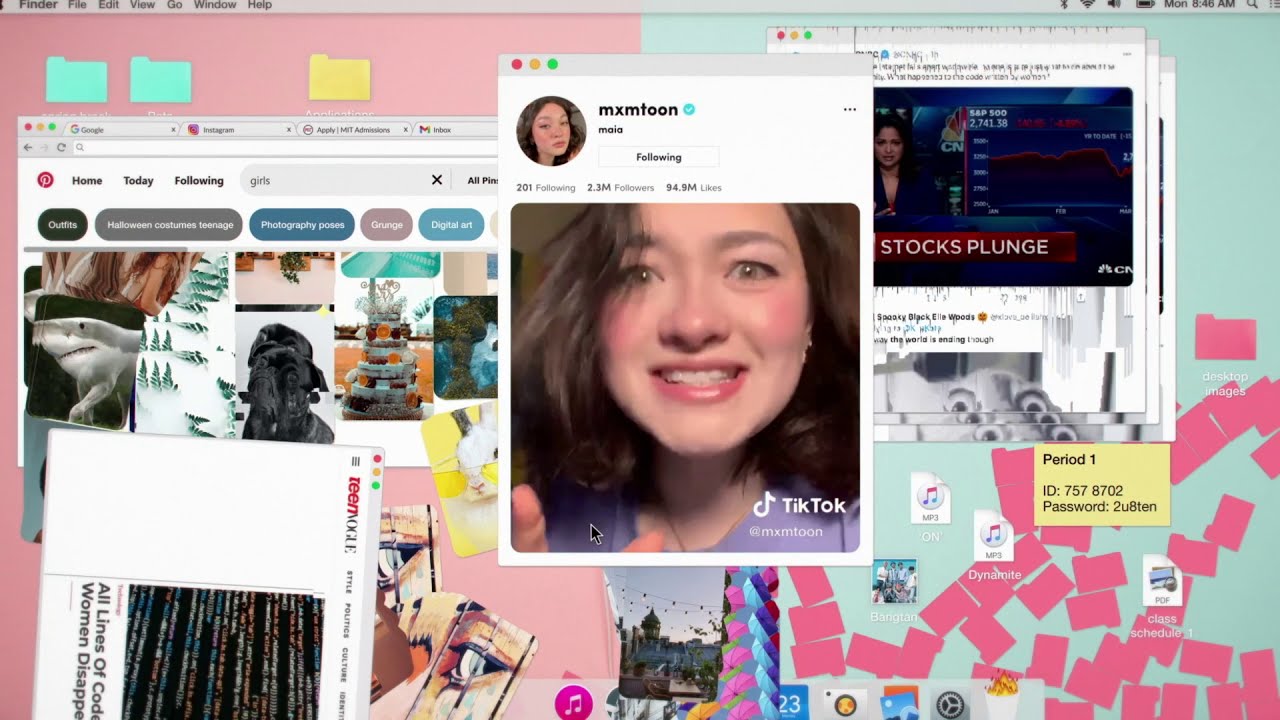This screenshot has width=1280, height=720.
Task: Open the Pinterest Following feed
Action: point(199,181)
